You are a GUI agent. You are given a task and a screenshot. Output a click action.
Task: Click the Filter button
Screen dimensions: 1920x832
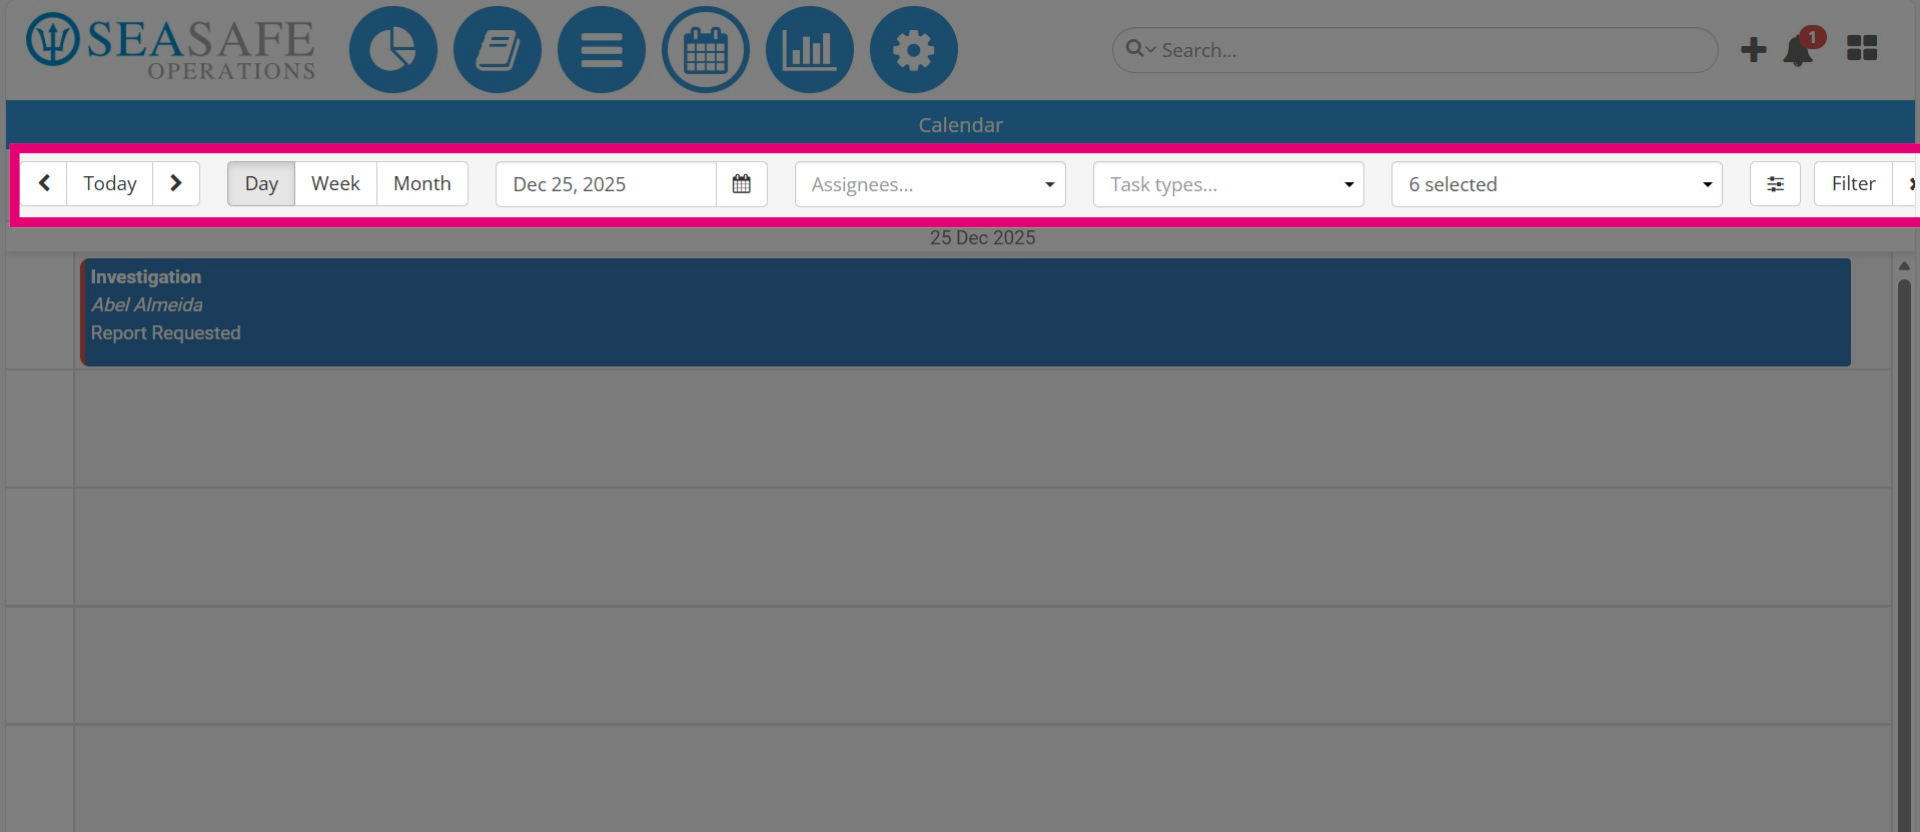point(1853,183)
